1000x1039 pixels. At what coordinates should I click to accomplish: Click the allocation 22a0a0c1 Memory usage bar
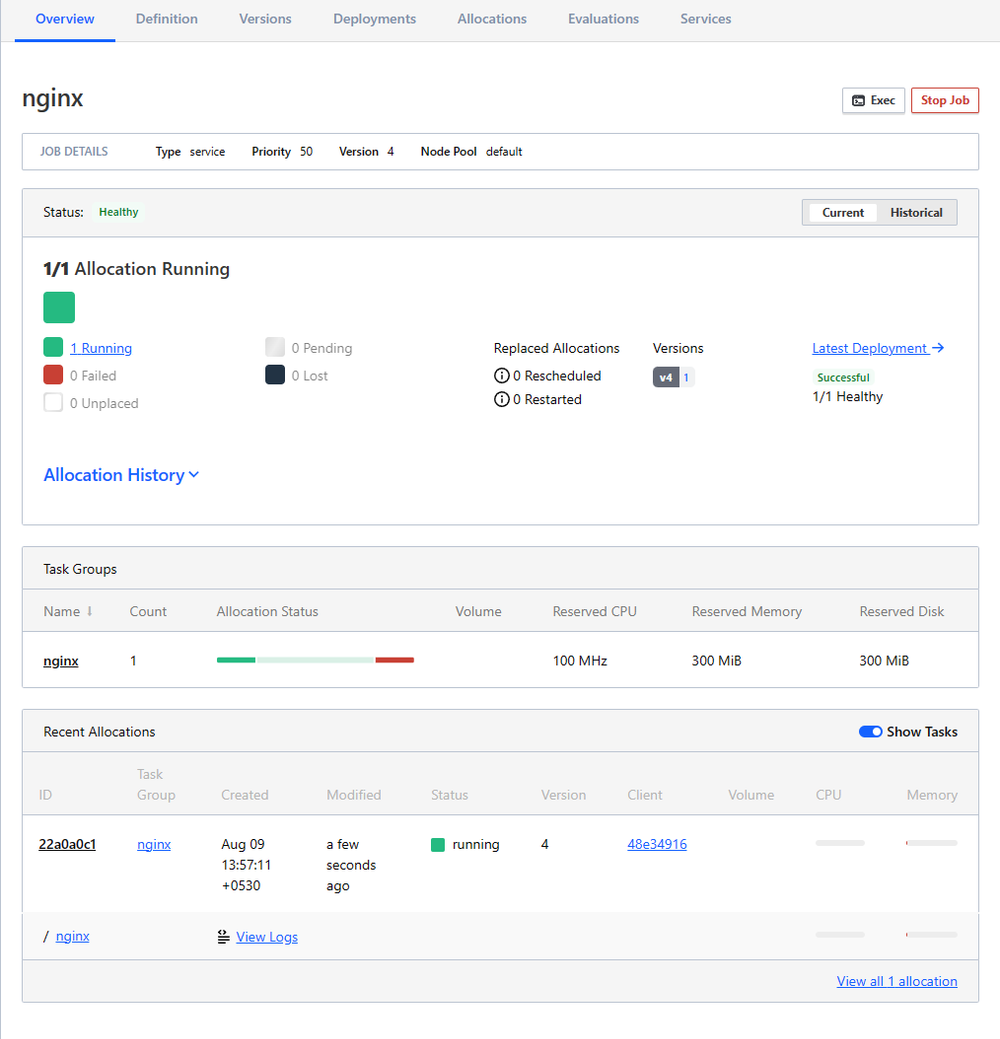pyautogui.click(x=931, y=843)
